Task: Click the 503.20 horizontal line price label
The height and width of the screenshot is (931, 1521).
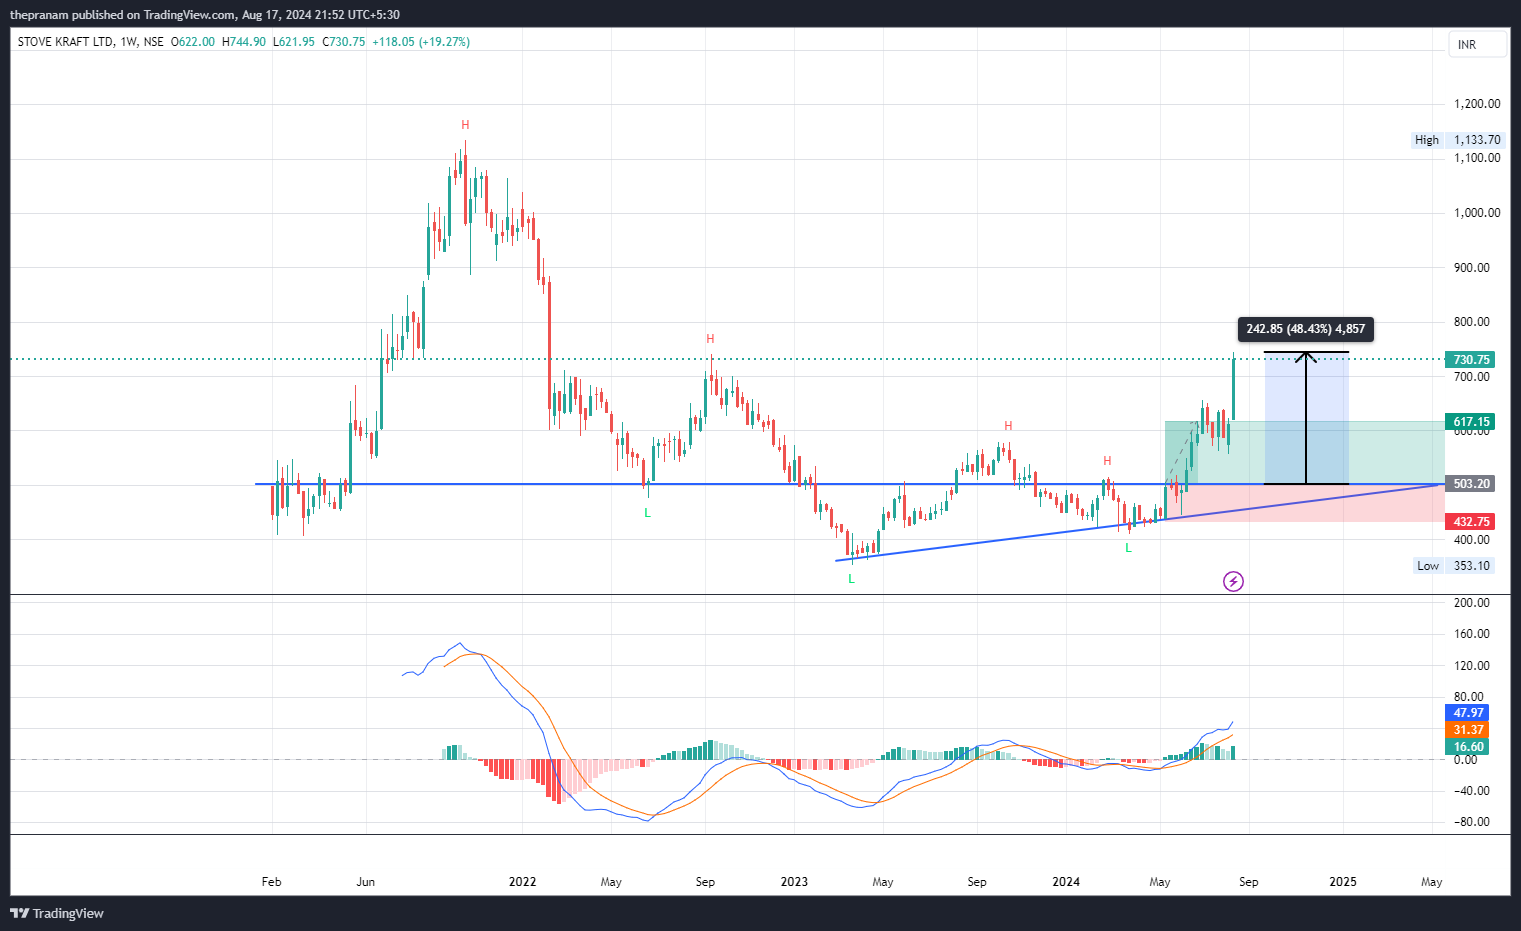Action: tap(1471, 484)
